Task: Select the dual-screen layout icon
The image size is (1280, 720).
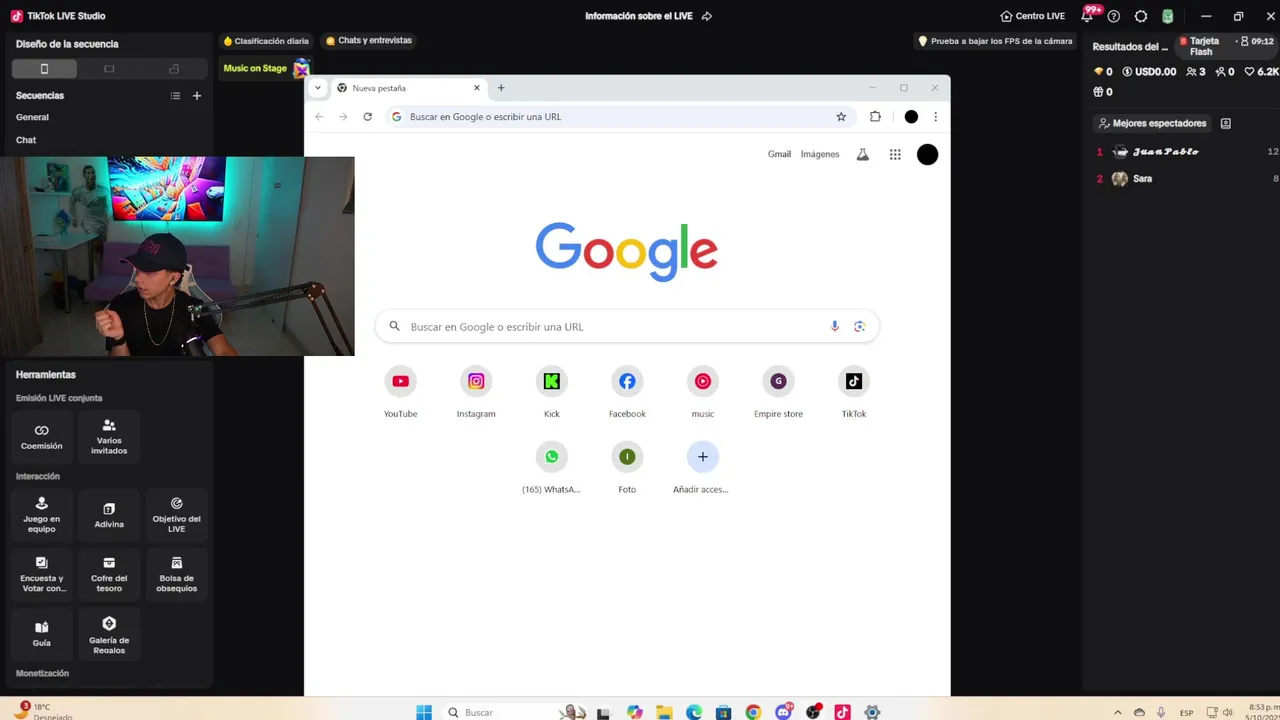Action: tap(174, 69)
